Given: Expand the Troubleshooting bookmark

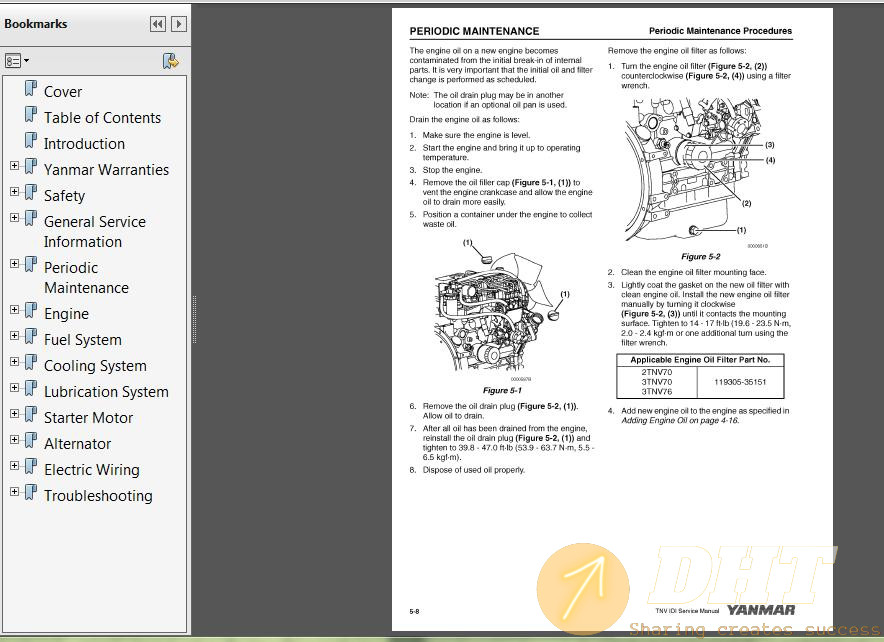Looking at the screenshot, I should 15,492.
